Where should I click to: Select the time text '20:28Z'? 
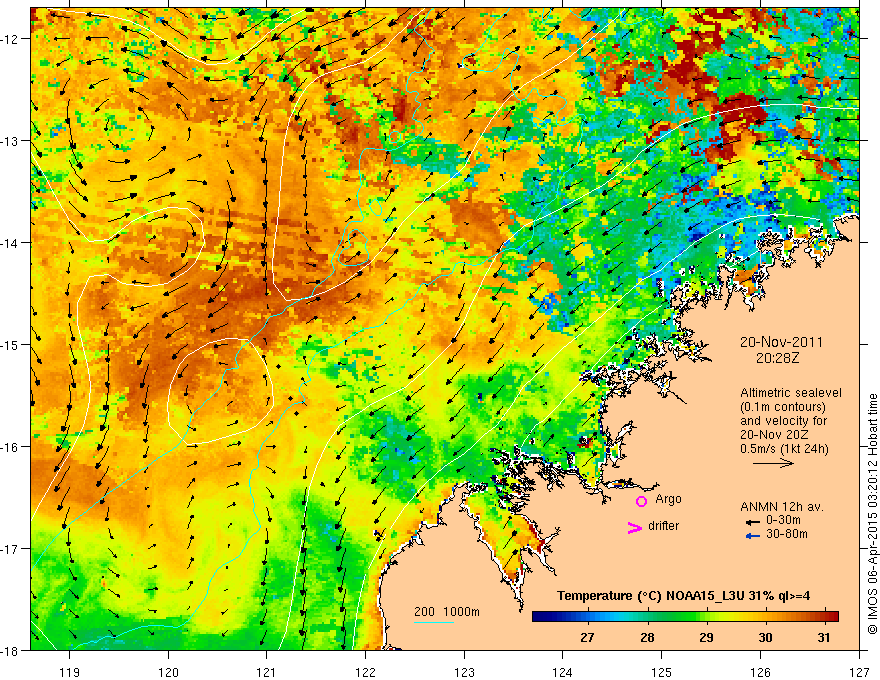[x=777, y=358]
